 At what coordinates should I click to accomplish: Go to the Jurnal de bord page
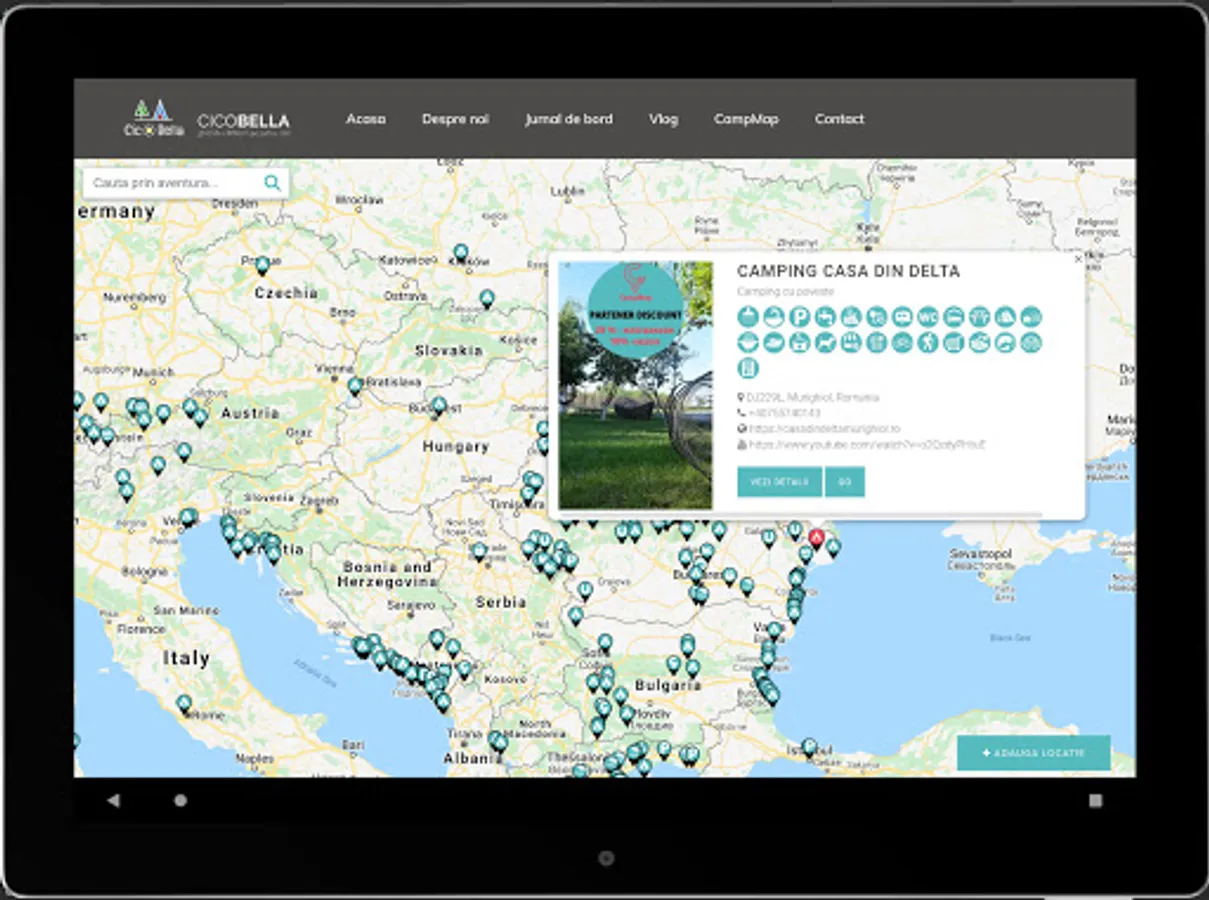(x=568, y=119)
